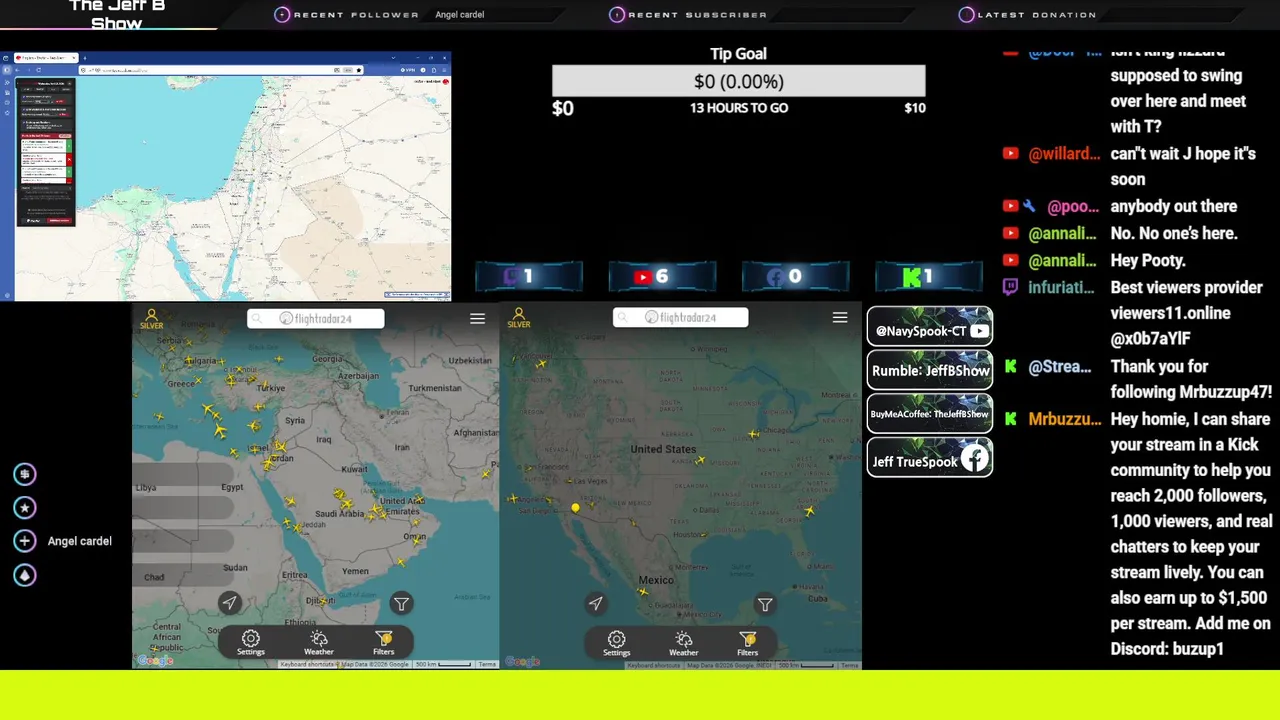This screenshot has width=1280, height=720.
Task: Open Filters in the Middle East flightradar panel
Action: tap(384, 643)
